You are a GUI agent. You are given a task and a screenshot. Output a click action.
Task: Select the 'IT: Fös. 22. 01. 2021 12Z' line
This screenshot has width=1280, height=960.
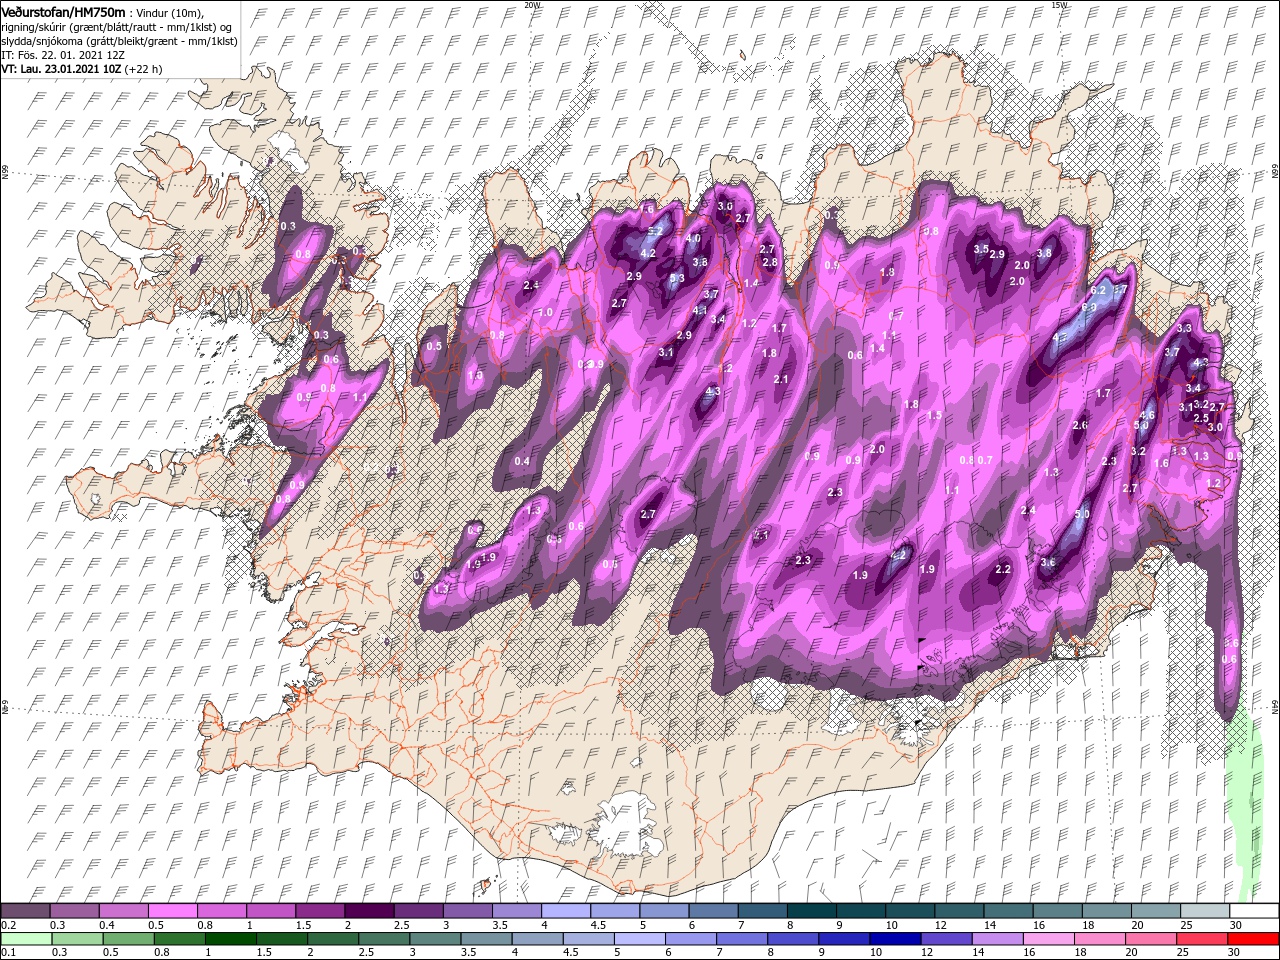[62, 55]
